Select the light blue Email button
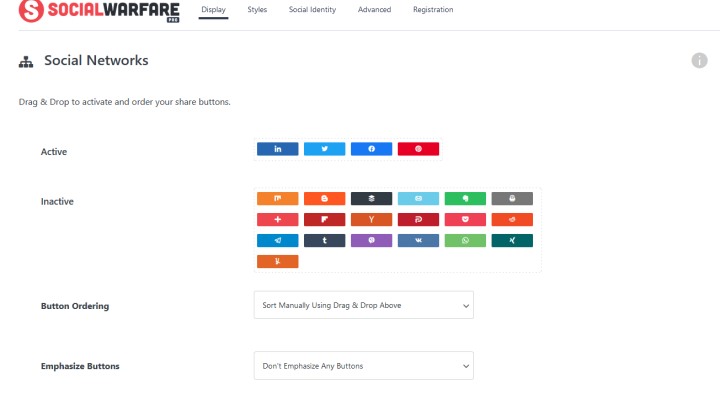This screenshot has width=720, height=405. 418,198
